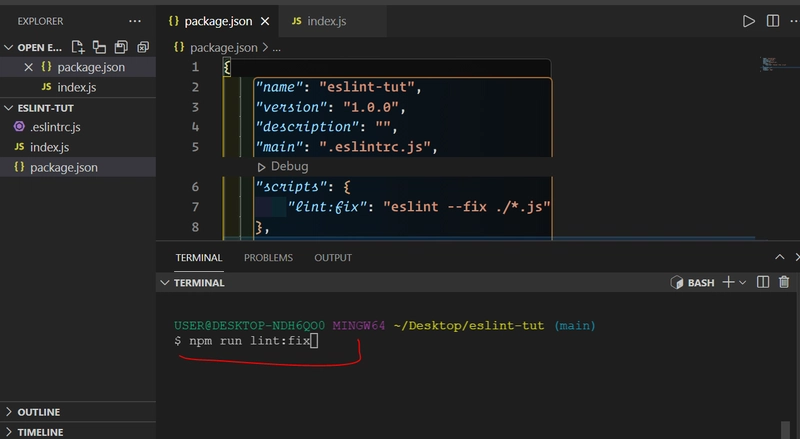Close package.json in the Open Editors list
800x439 pixels.
pos(28,67)
